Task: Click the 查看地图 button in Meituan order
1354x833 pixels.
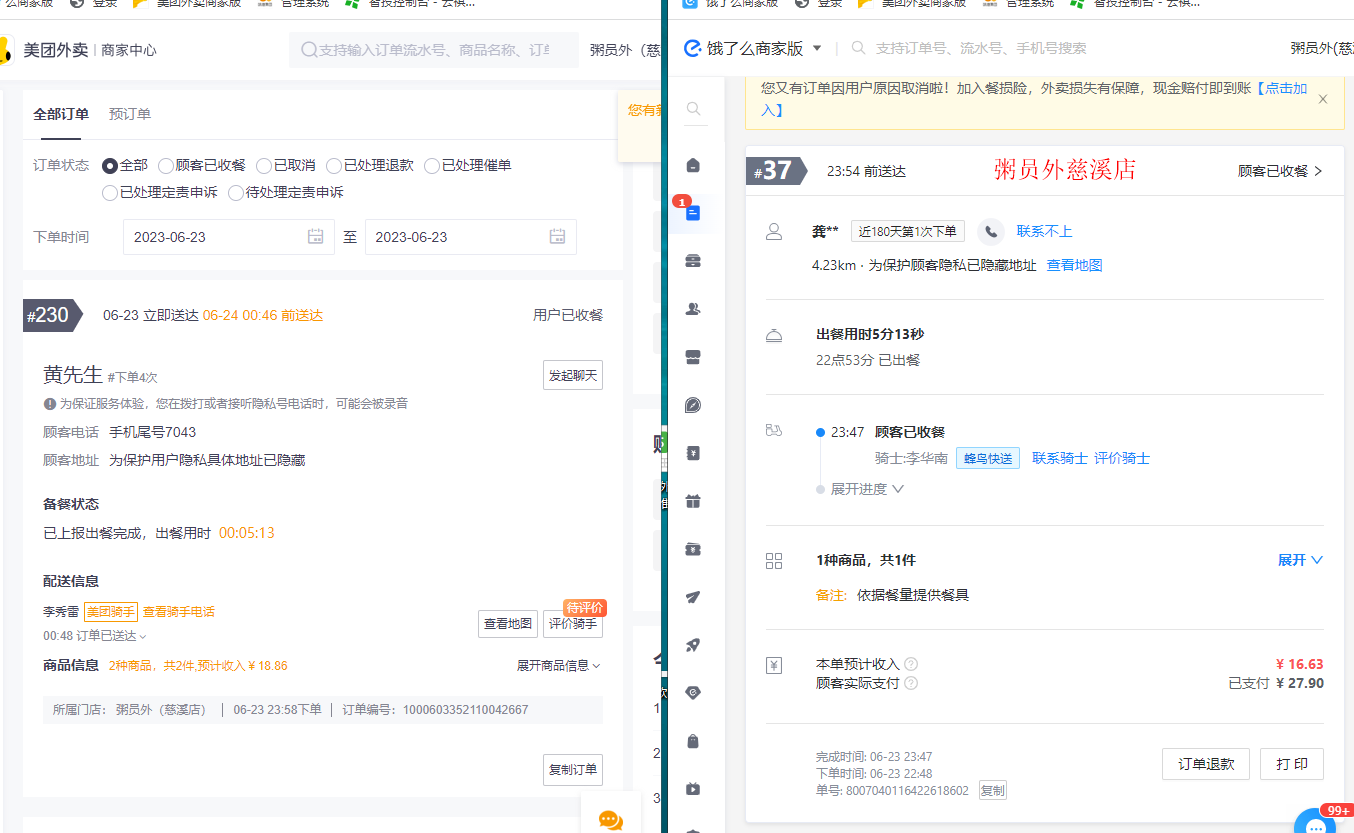Action: point(508,624)
